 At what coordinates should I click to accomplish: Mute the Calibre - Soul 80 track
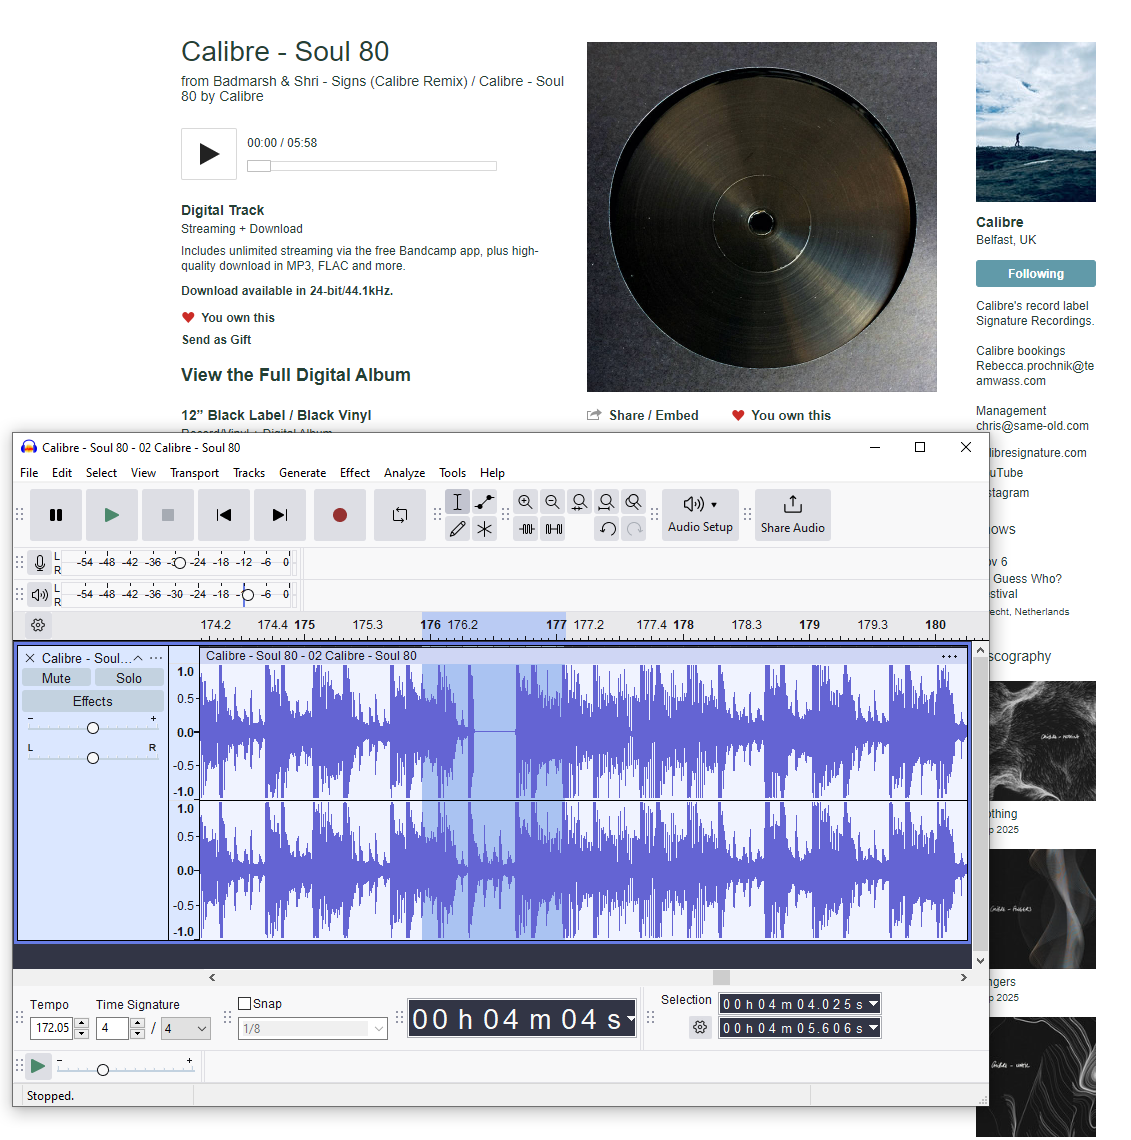[57, 678]
